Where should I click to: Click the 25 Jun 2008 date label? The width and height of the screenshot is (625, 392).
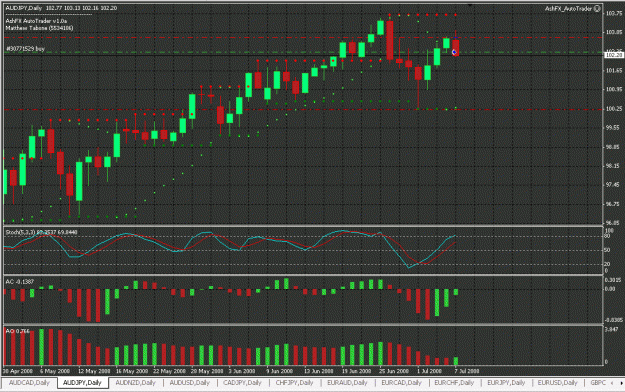394,371
